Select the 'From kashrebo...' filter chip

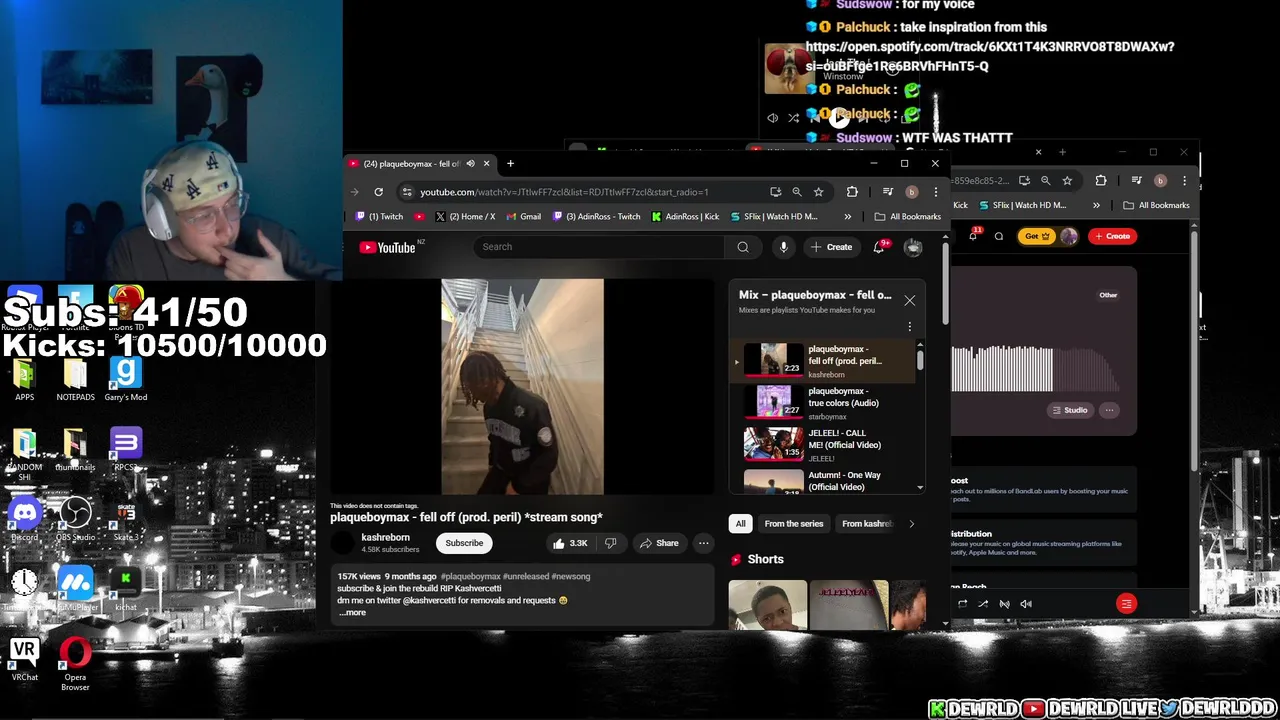866,524
